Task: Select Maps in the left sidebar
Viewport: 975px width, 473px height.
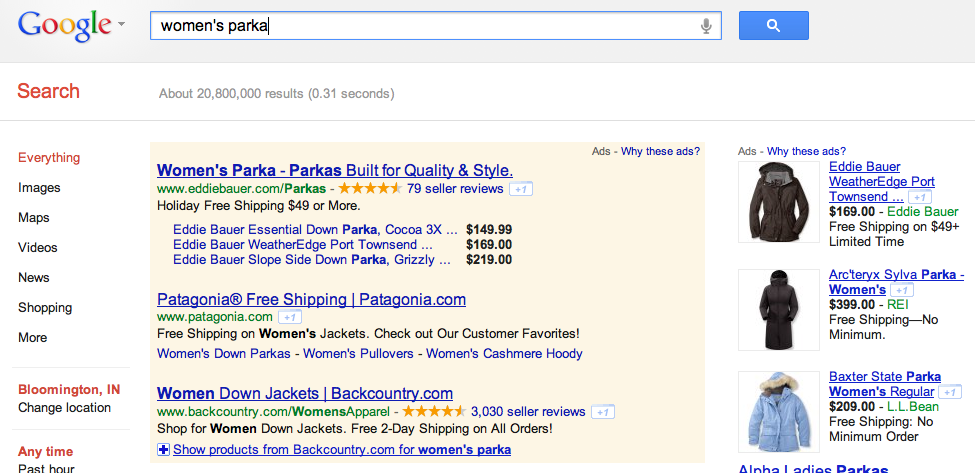Action: (x=34, y=218)
